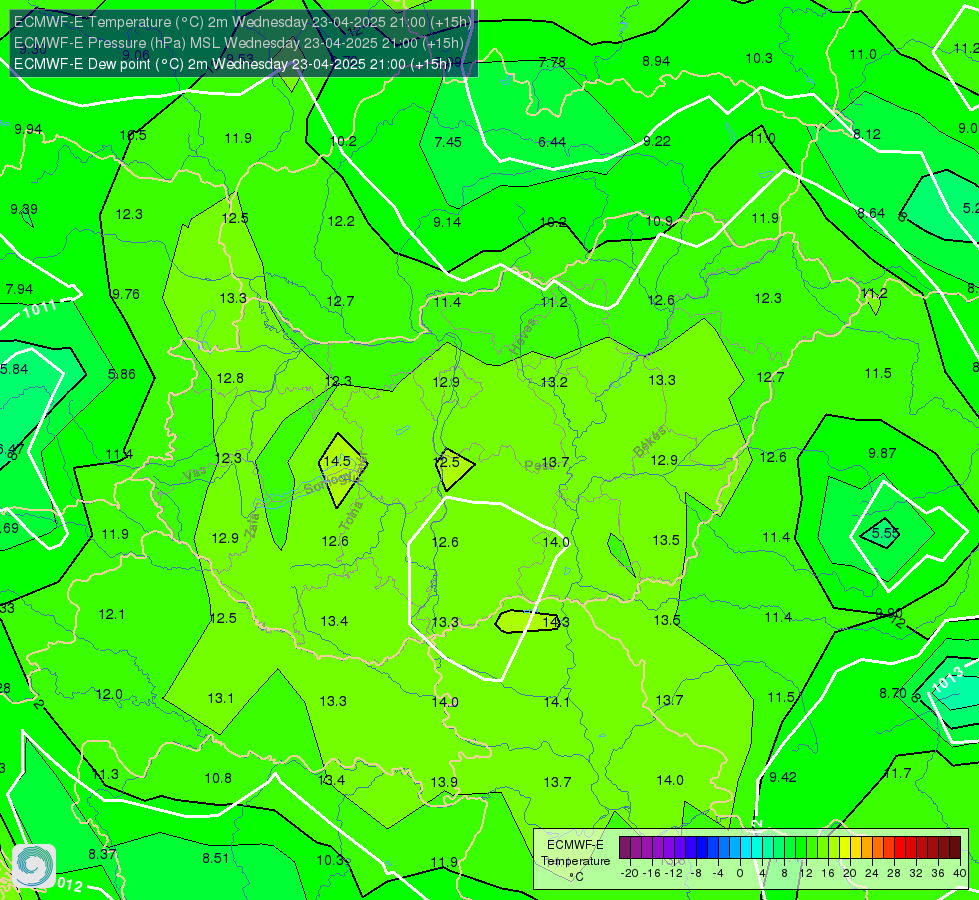979x900 pixels.
Task: Click the 6.44 temperature value
Action: [x=552, y=142]
